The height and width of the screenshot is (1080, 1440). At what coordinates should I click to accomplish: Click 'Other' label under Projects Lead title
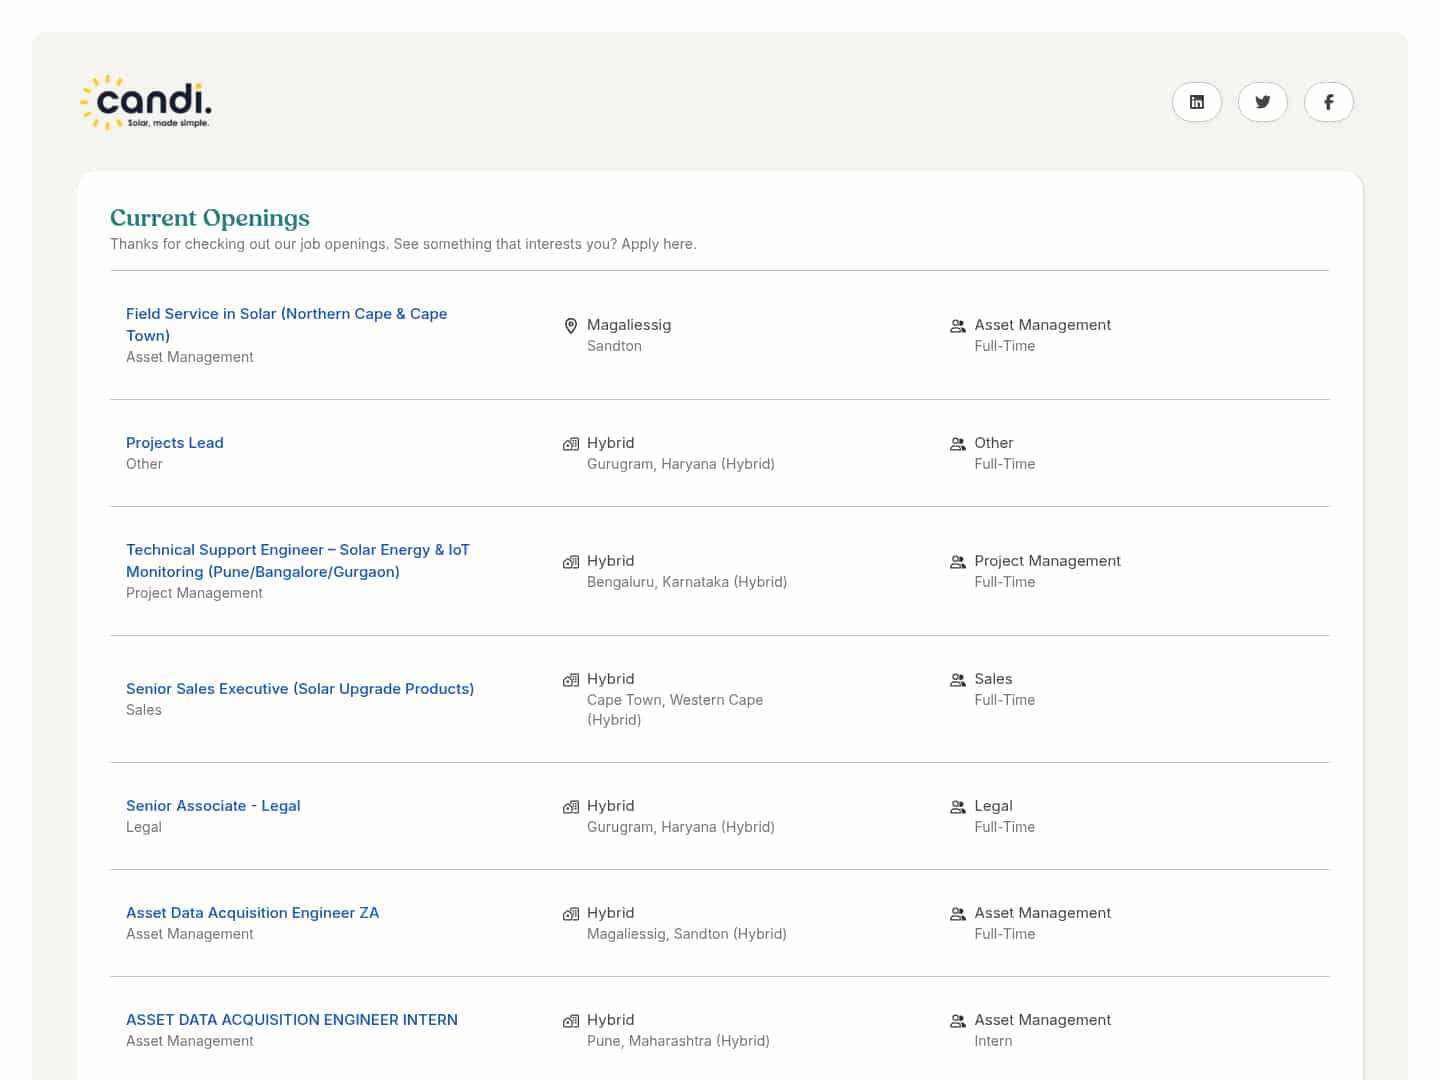(144, 464)
